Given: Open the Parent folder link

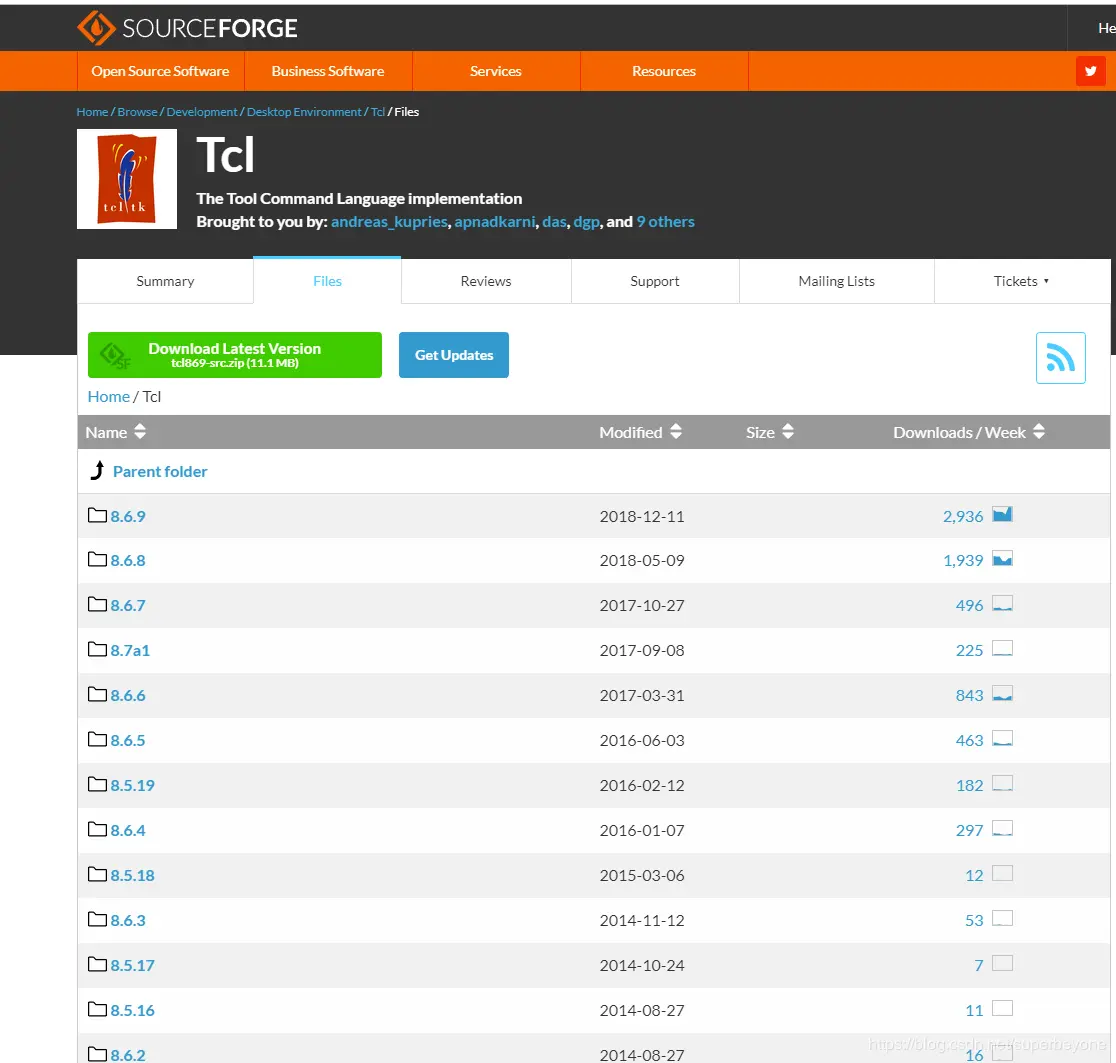Looking at the screenshot, I should [x=160, y=471].
